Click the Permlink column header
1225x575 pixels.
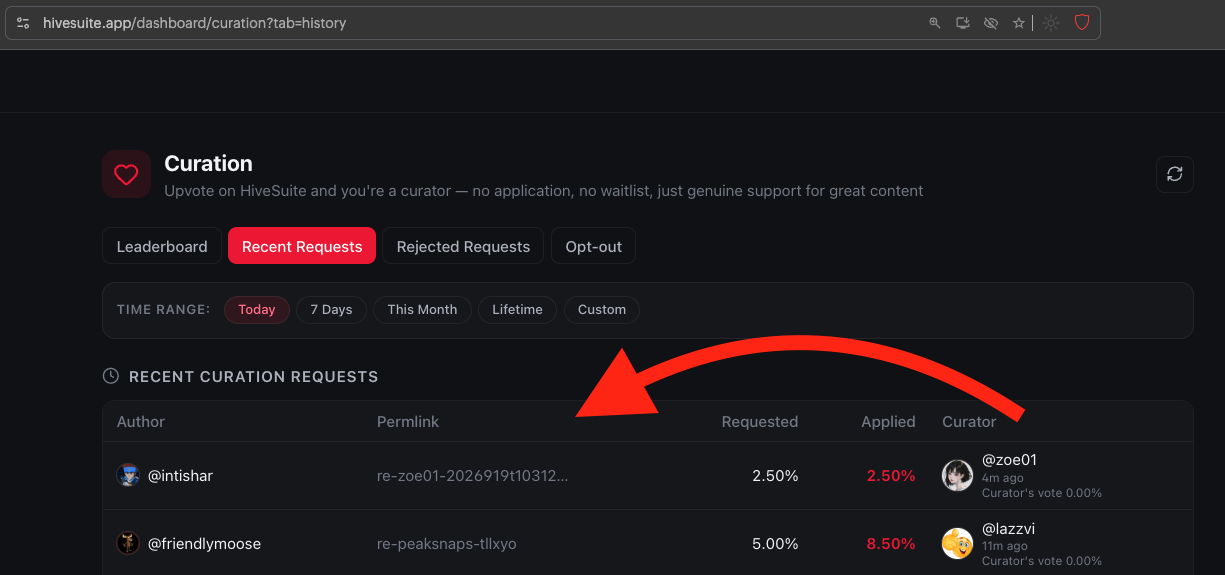(x=408, y=422)
